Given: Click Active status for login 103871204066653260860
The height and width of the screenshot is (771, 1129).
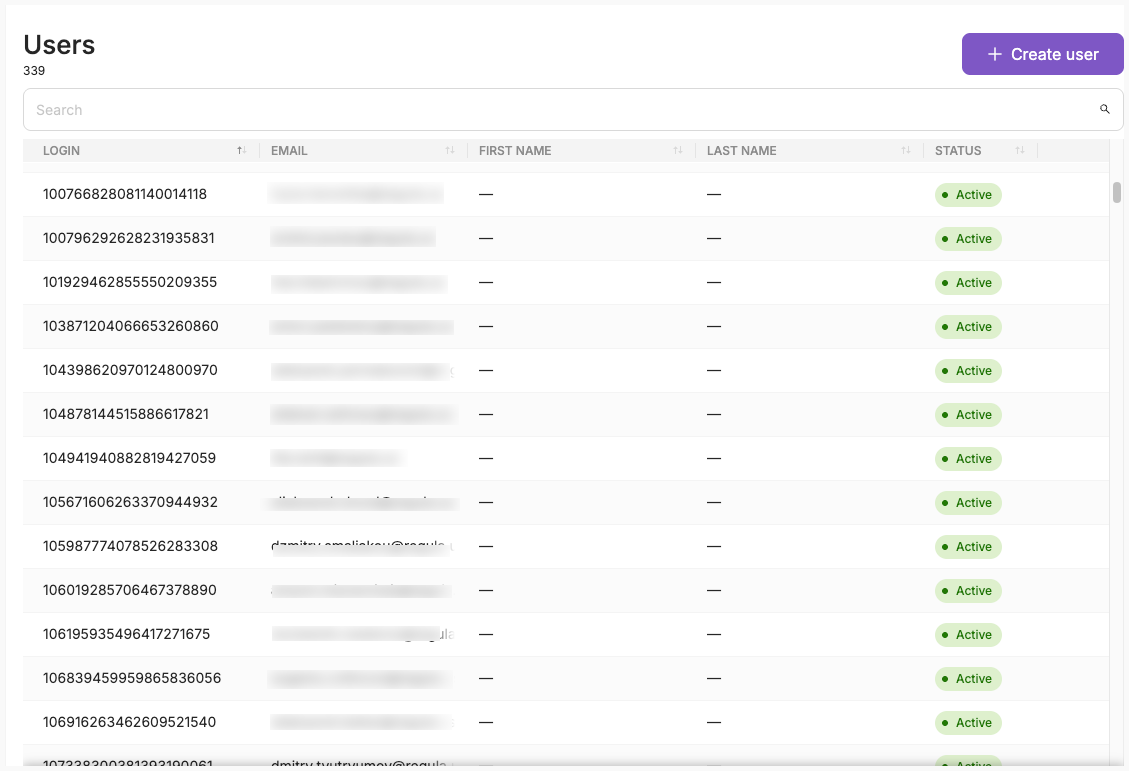Looking at the screenshot, I should click(x=968, y=327).
